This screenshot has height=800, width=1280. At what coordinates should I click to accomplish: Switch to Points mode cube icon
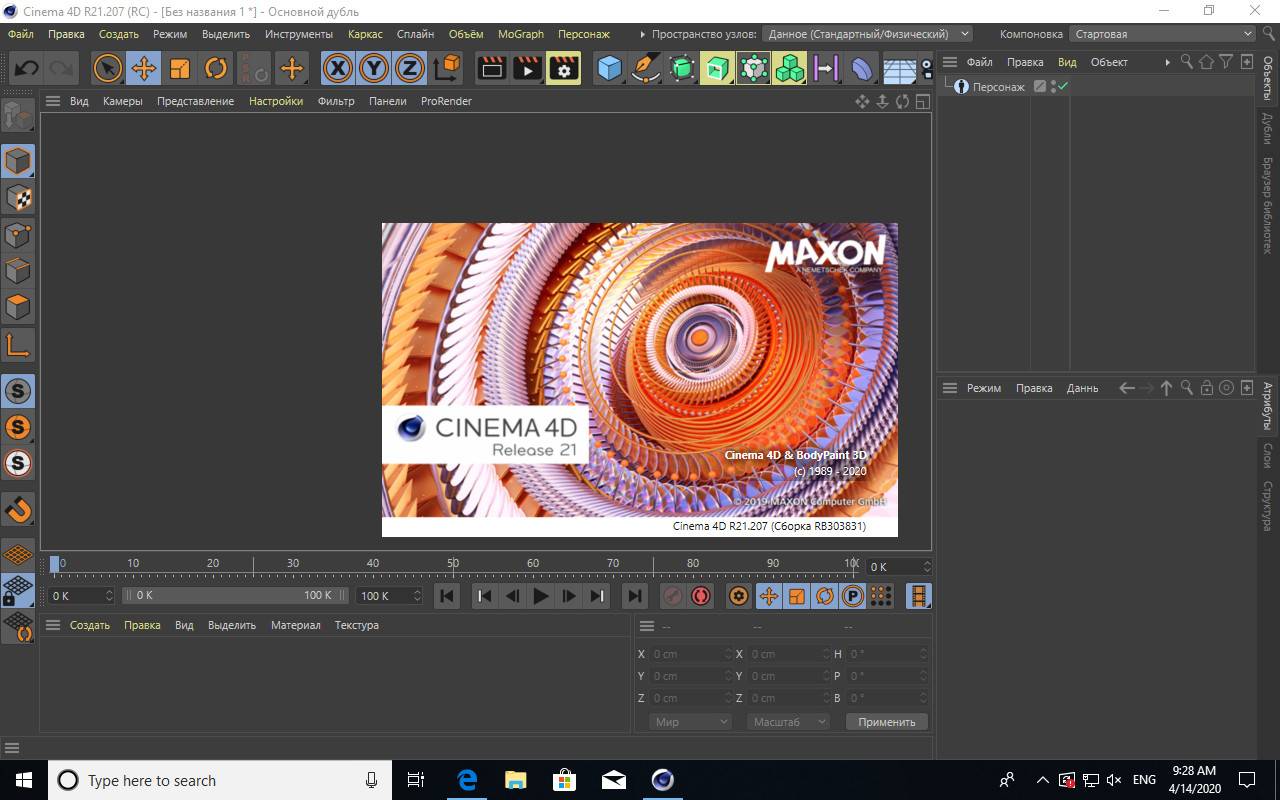[x=18, y=234]
